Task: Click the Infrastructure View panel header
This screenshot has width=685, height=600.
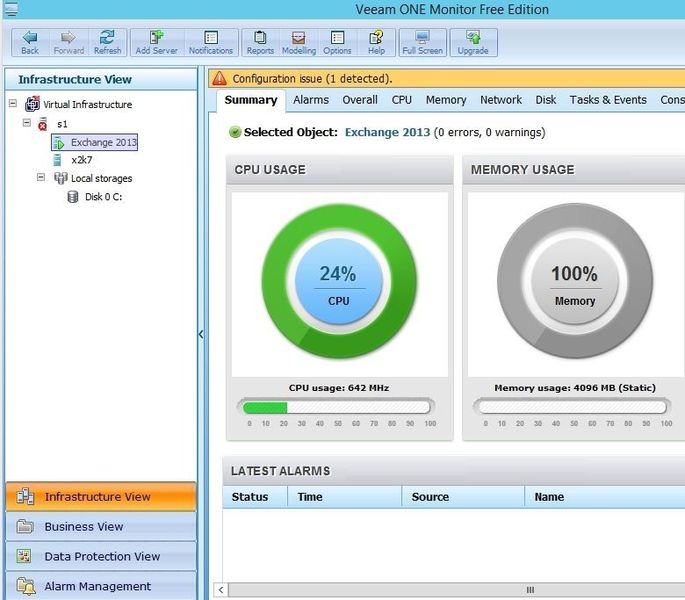Action: [x=101, y=80]
